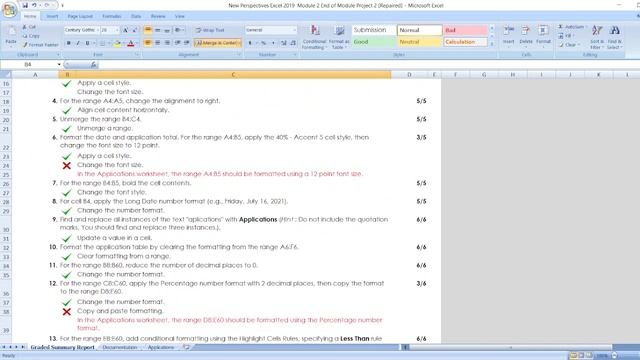
Task: Open the Office Button menu
Action: (x=9, y=10)
